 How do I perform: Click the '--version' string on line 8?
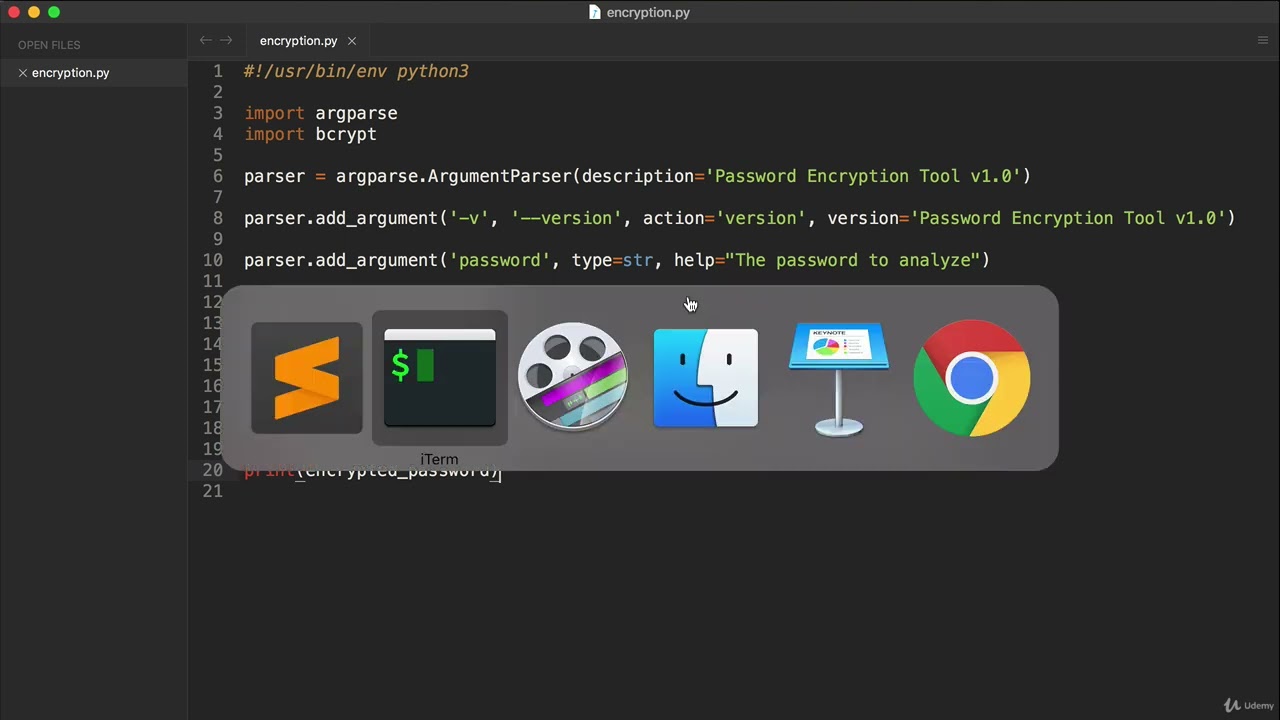click(x=567, y=218)
